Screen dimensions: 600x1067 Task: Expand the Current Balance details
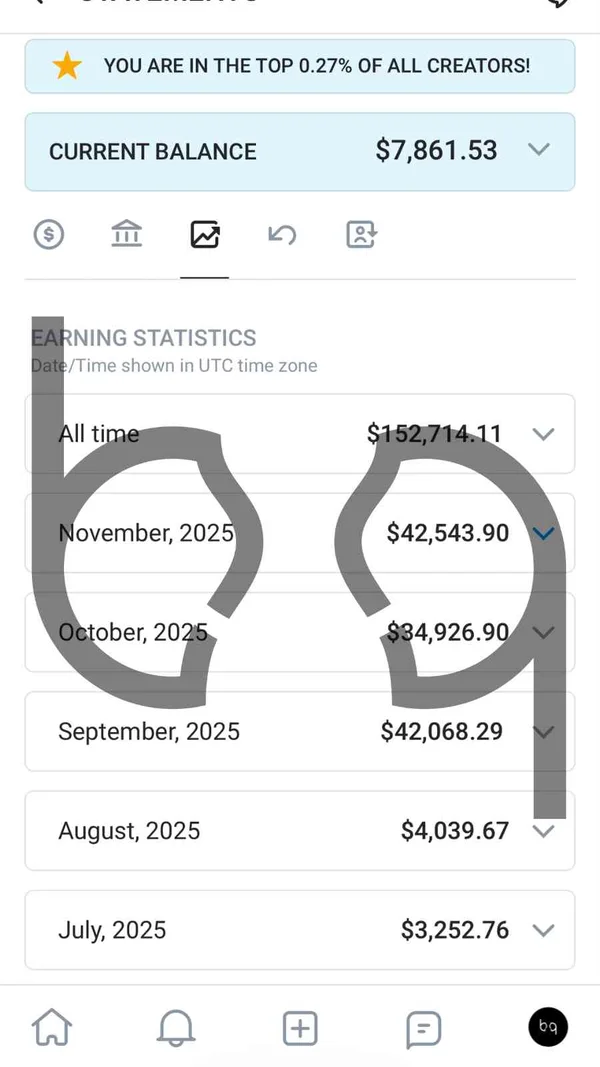tap(539, 151)
